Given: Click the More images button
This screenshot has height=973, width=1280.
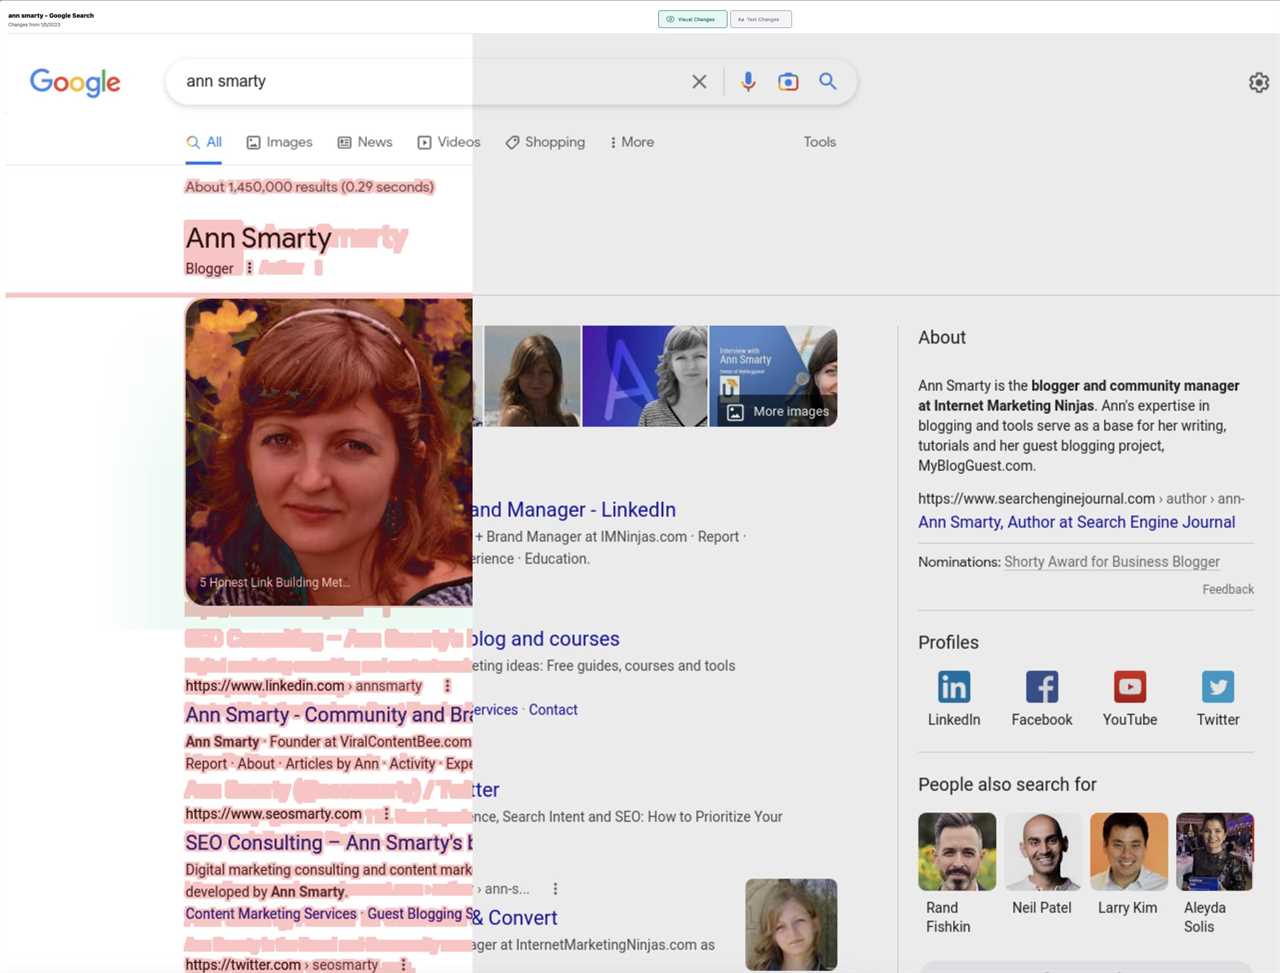Looking at the screenshot, I should tap(778, 411).
